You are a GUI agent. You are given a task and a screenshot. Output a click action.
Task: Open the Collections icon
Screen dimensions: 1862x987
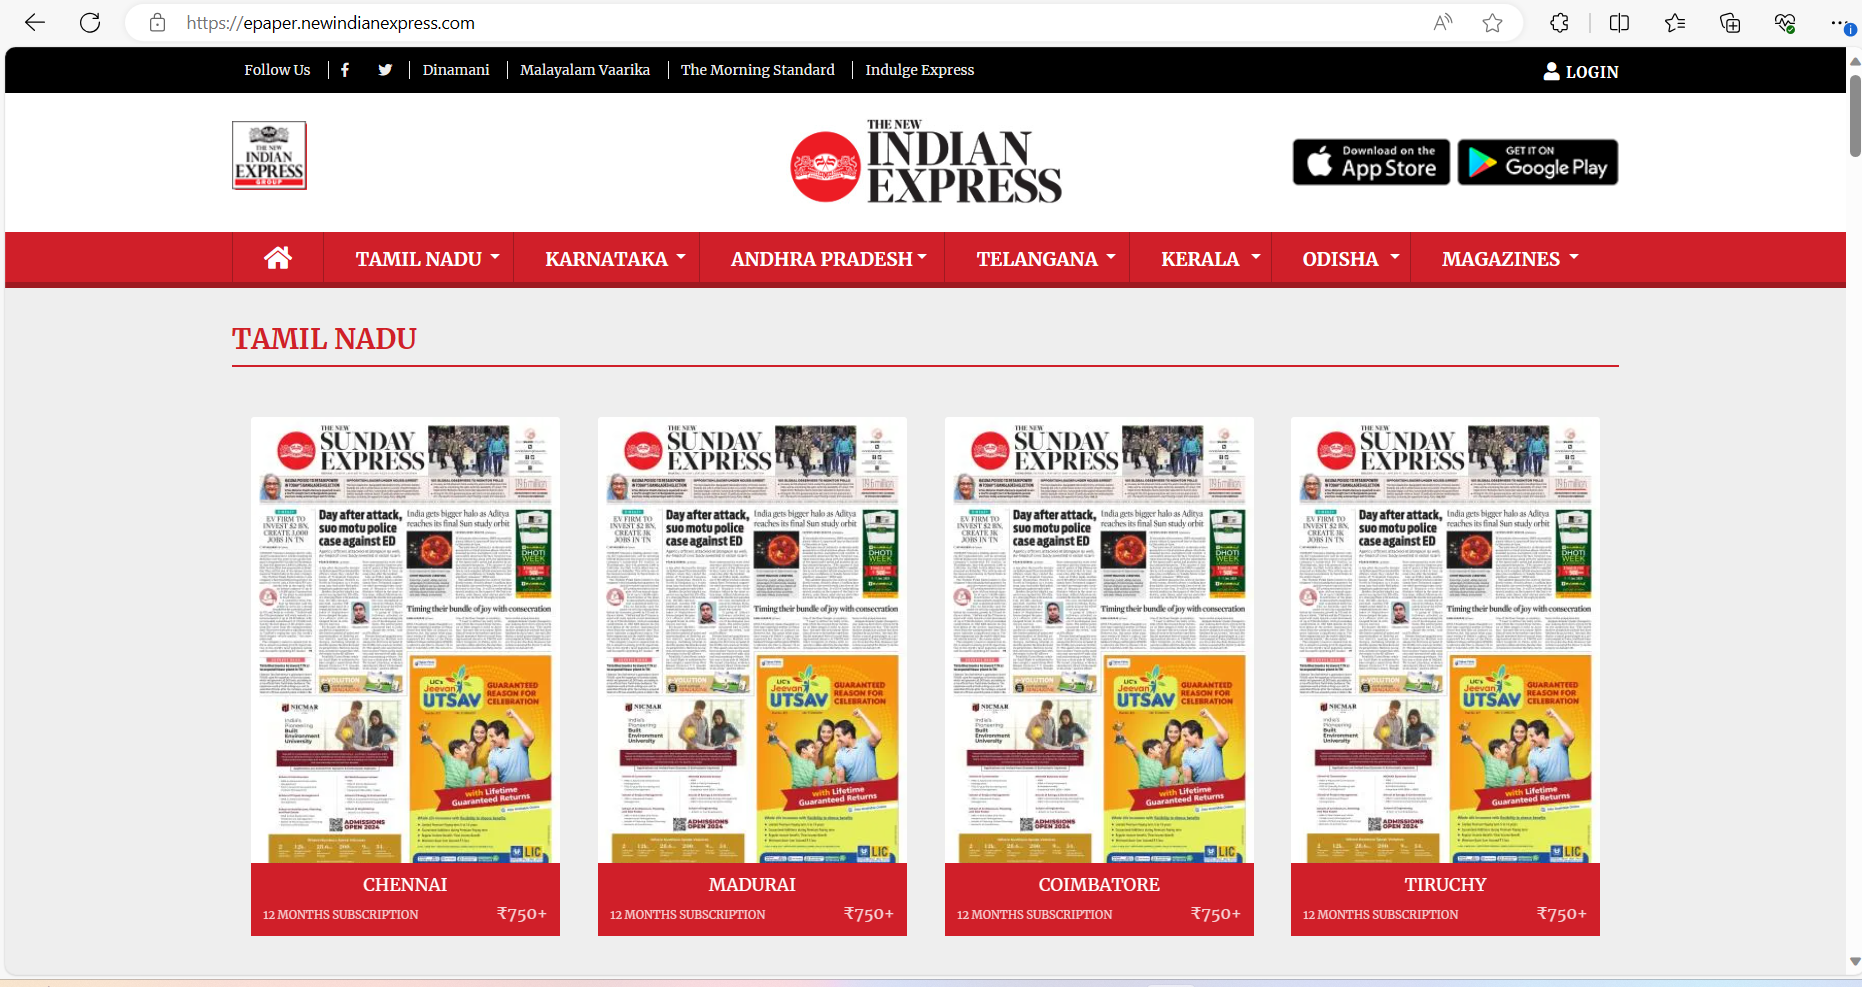pos(1730,23)
